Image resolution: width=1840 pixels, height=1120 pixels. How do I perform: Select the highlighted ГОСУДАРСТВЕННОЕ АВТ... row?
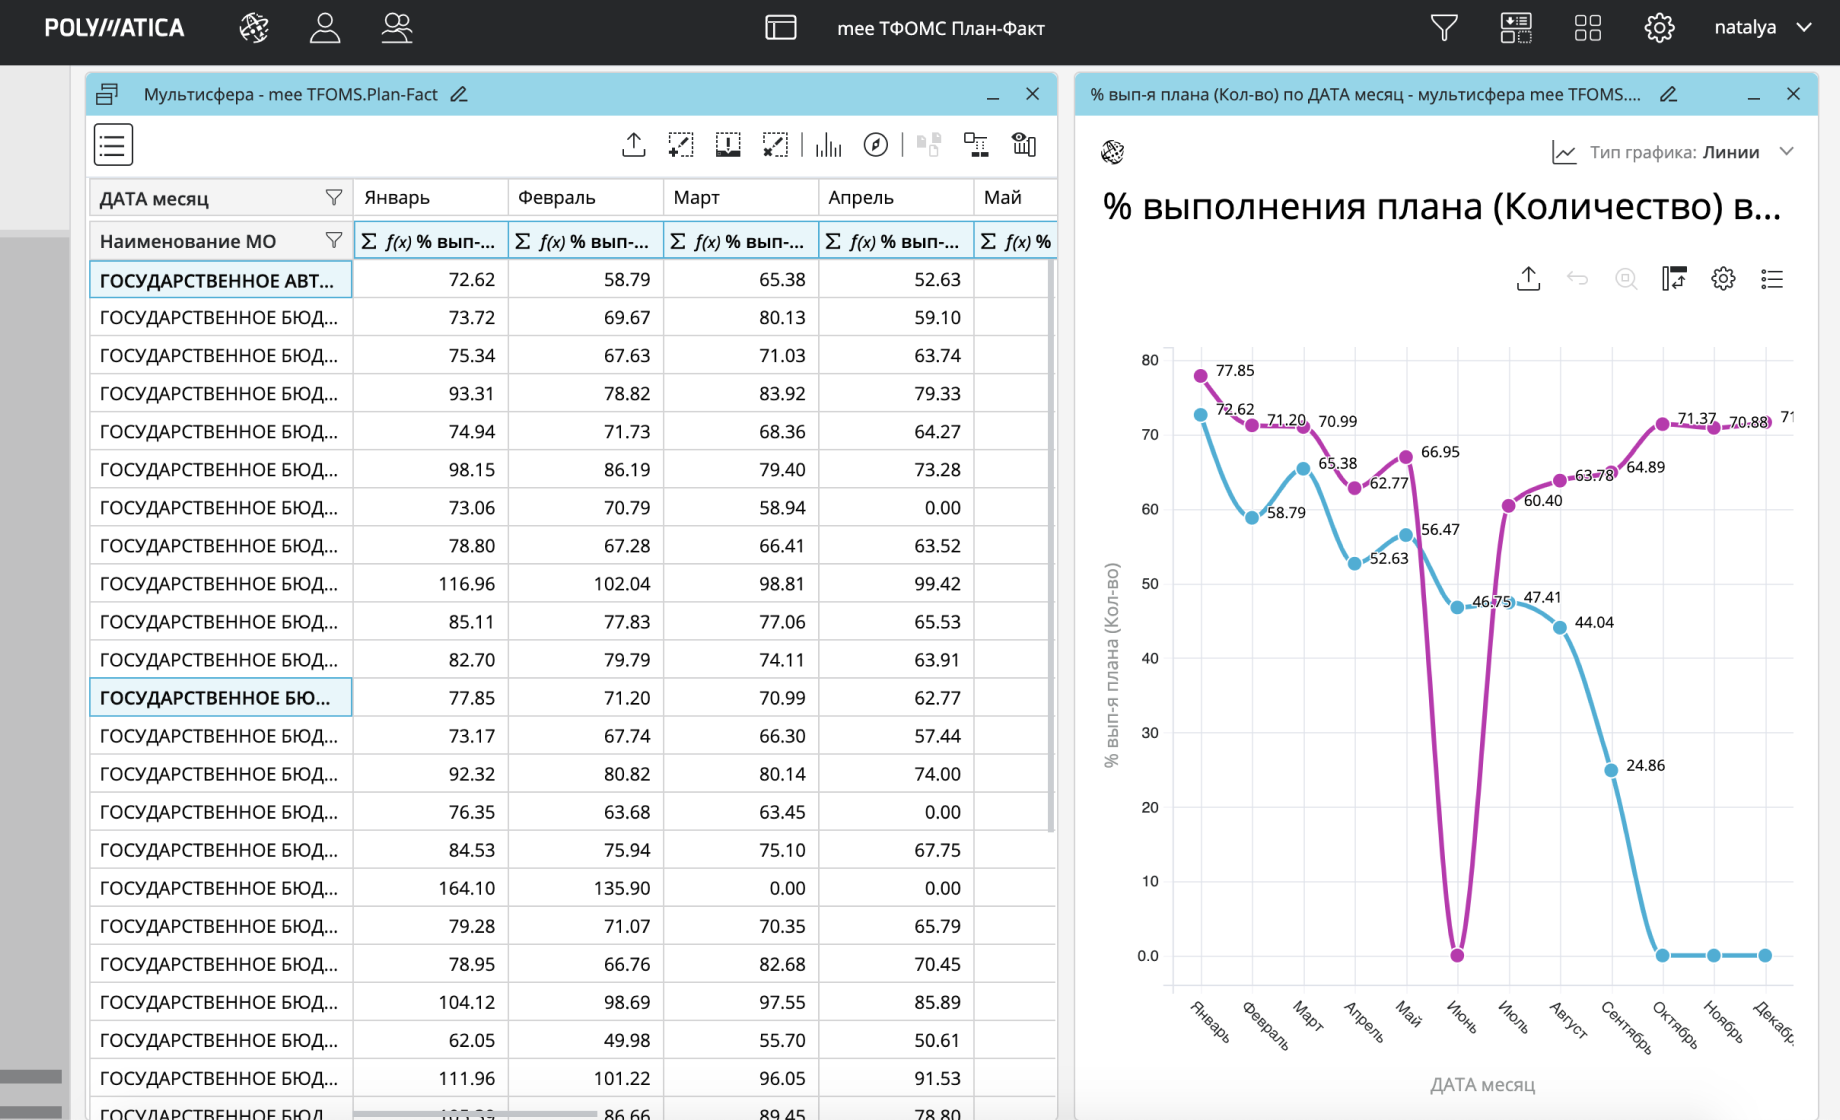point(220,280)
